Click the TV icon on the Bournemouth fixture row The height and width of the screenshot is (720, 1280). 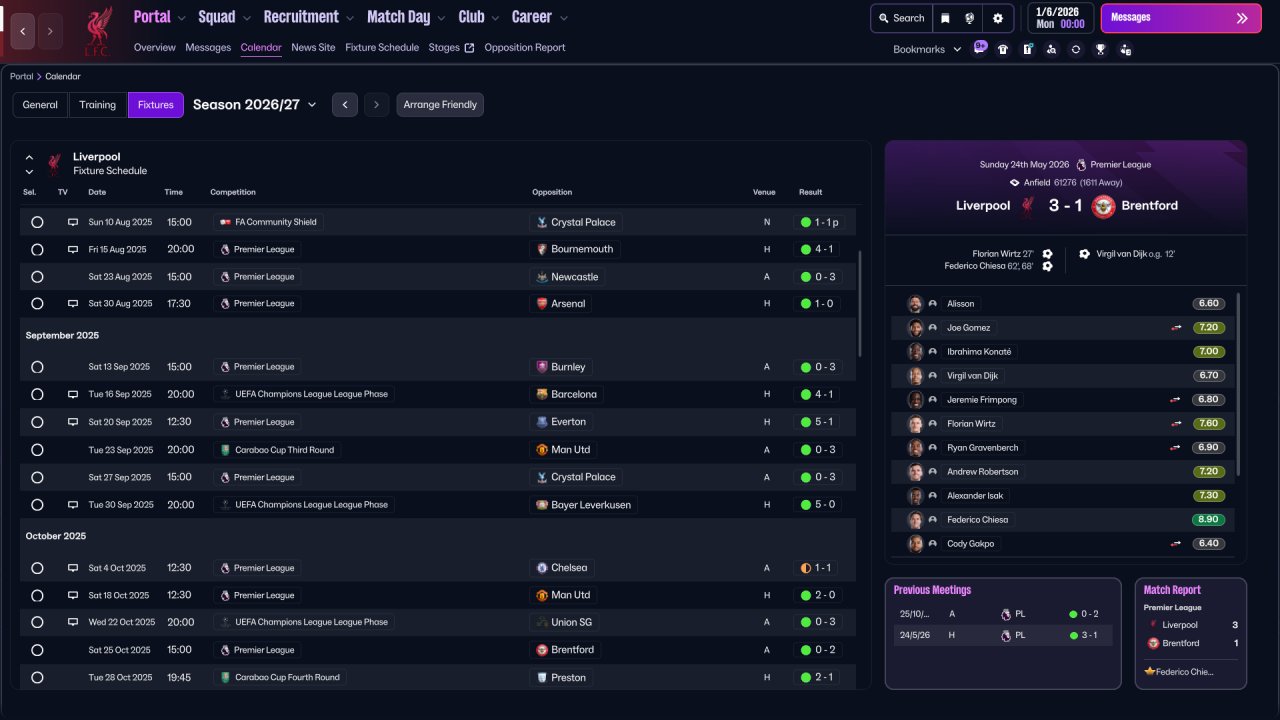point(73,249)
